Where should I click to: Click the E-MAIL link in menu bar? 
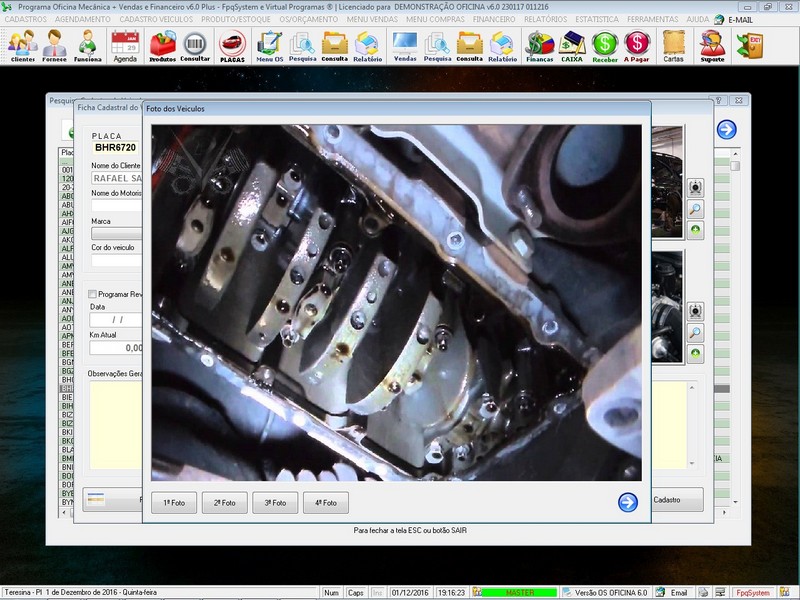(740, 19)
